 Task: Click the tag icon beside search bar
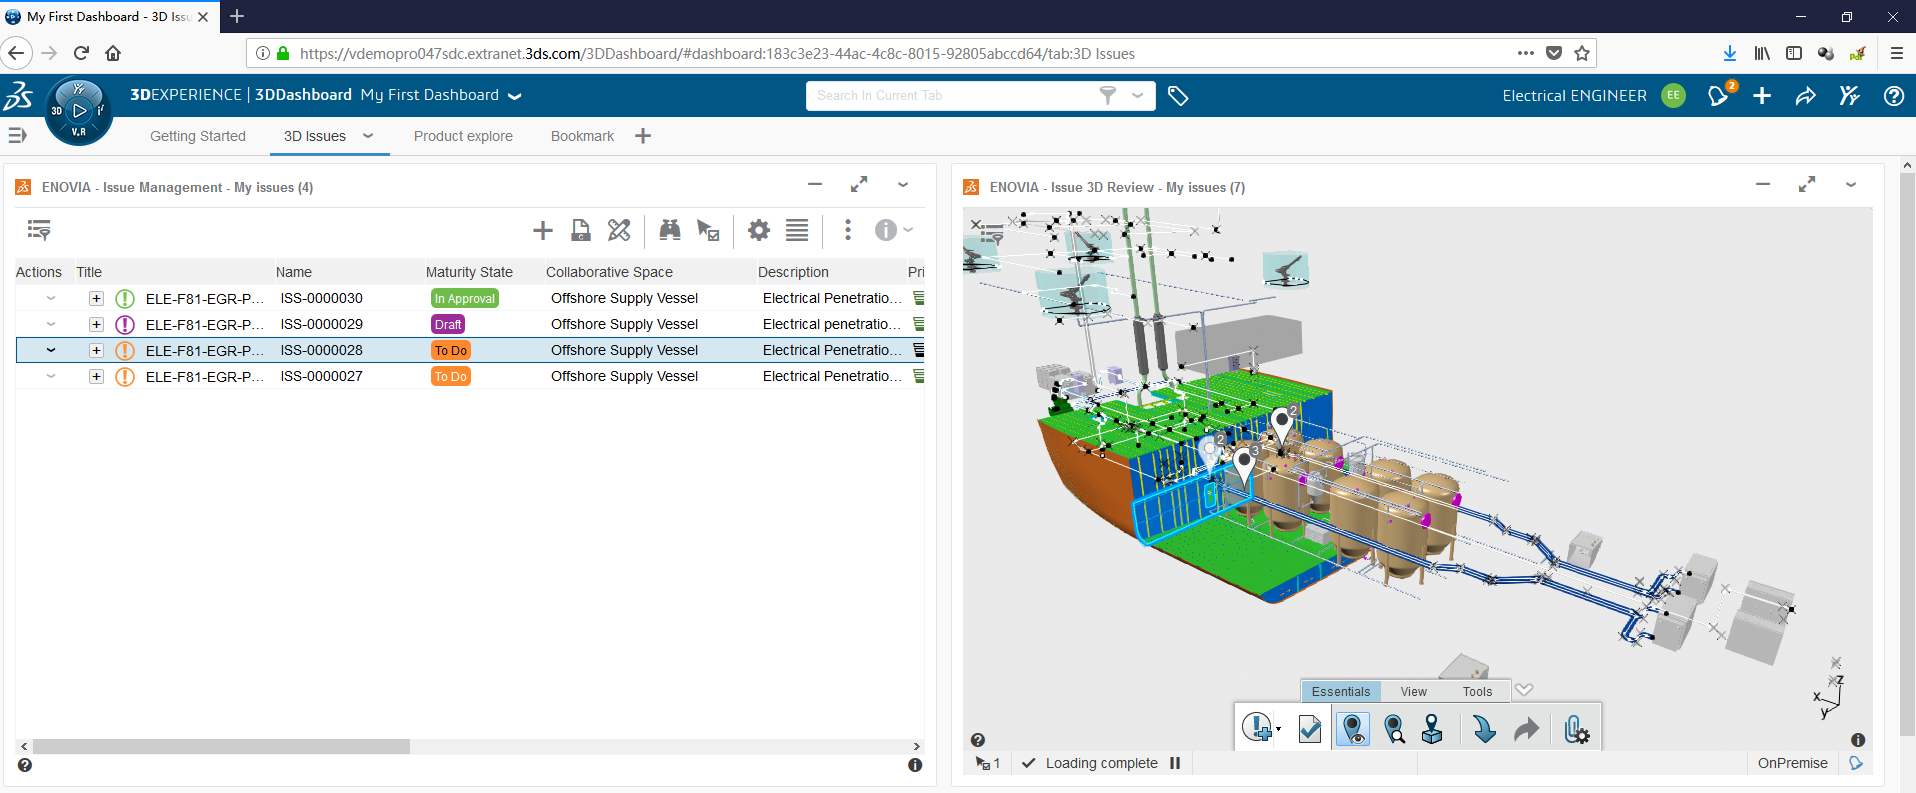1178,96
